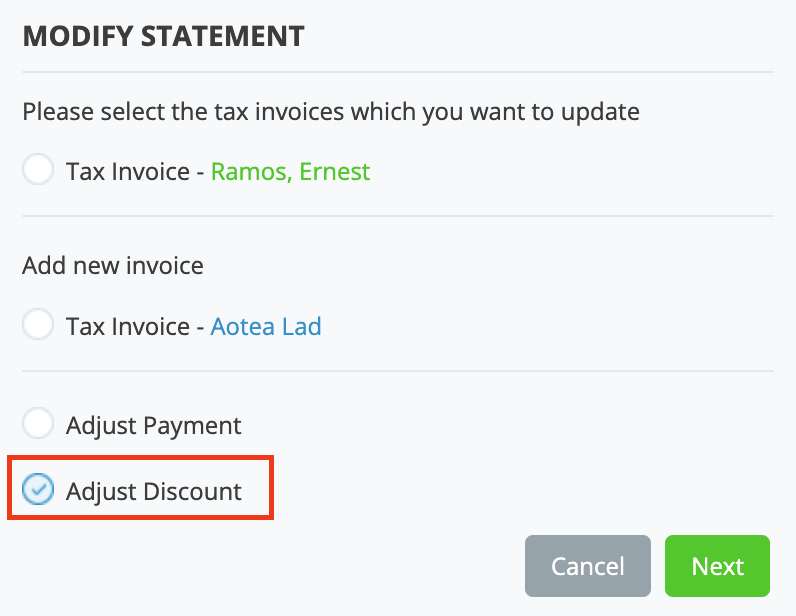Click the empty space left of the Cancel button
The image size is (796, 616).
(300, 566)
